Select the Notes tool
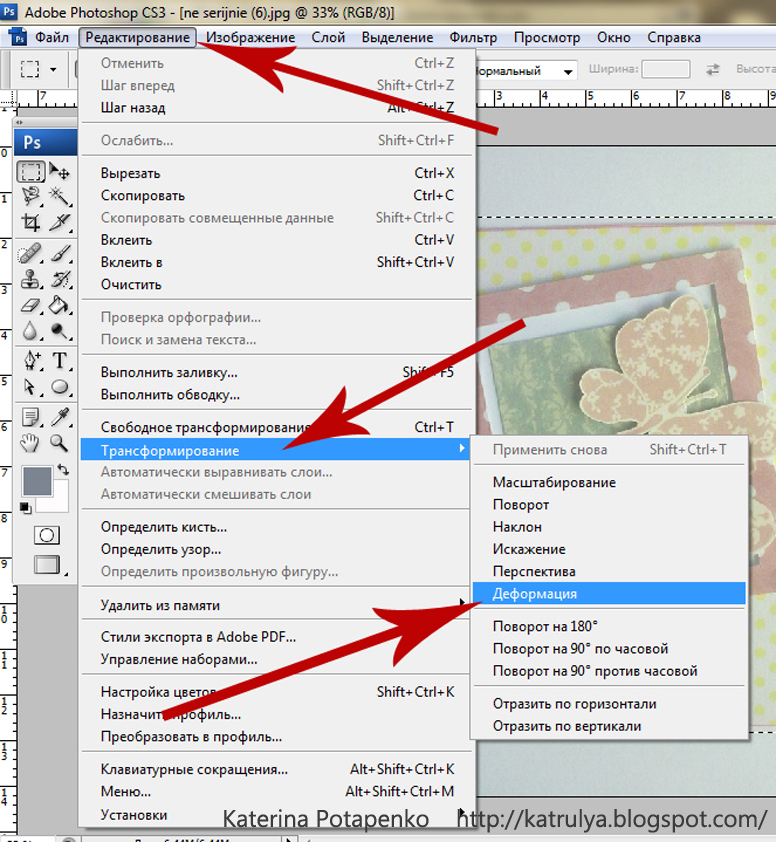Image resolution: width=776 pixels, height=842 pixels. 31,417
